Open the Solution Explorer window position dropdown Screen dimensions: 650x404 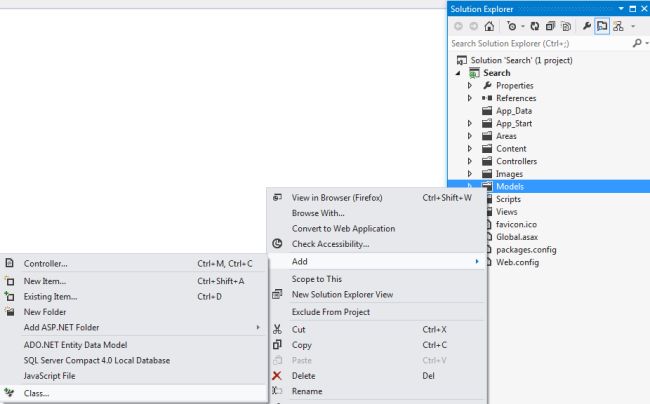(621, 9)
